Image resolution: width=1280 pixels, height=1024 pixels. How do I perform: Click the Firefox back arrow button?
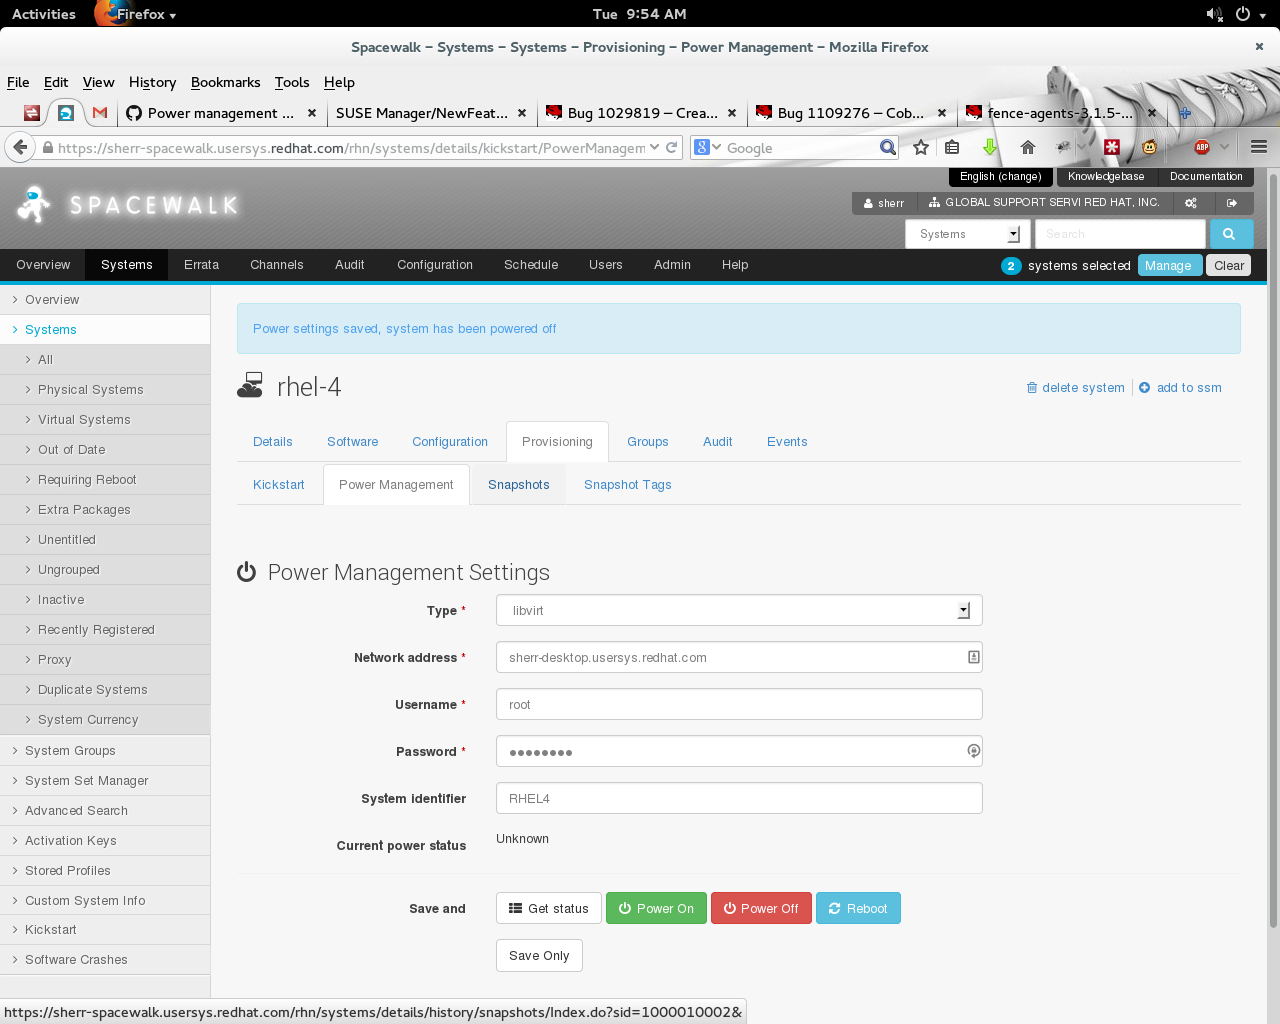(20, 147)
